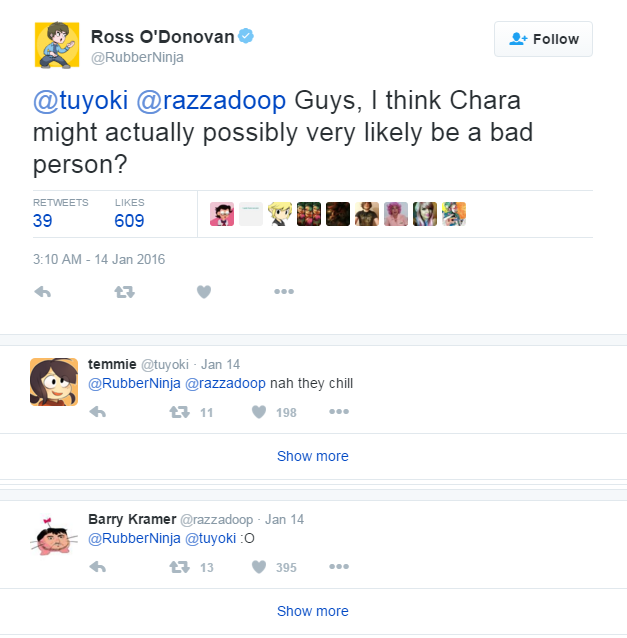
Task: Retweet Barry Kramer's reply
Action: pos(179,567)
